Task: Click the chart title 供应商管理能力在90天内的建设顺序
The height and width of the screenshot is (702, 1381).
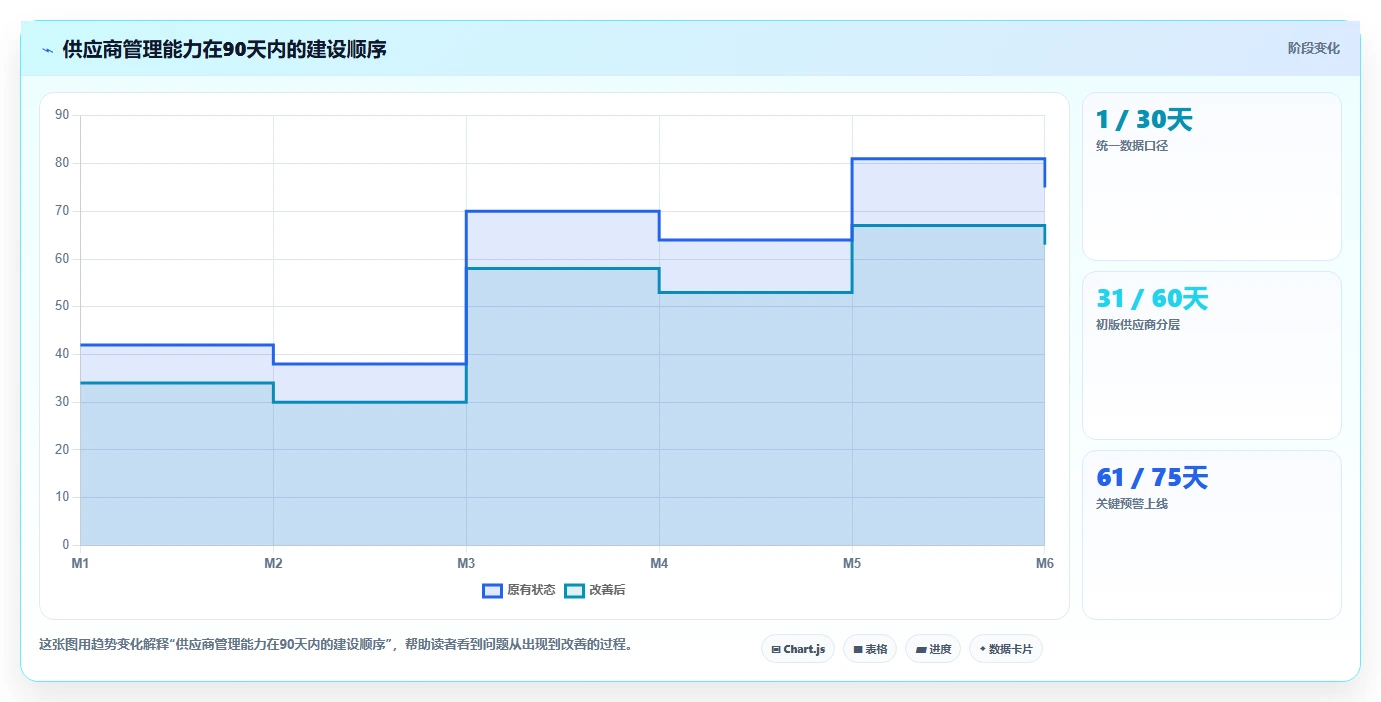Action: [x=224, y=49]
